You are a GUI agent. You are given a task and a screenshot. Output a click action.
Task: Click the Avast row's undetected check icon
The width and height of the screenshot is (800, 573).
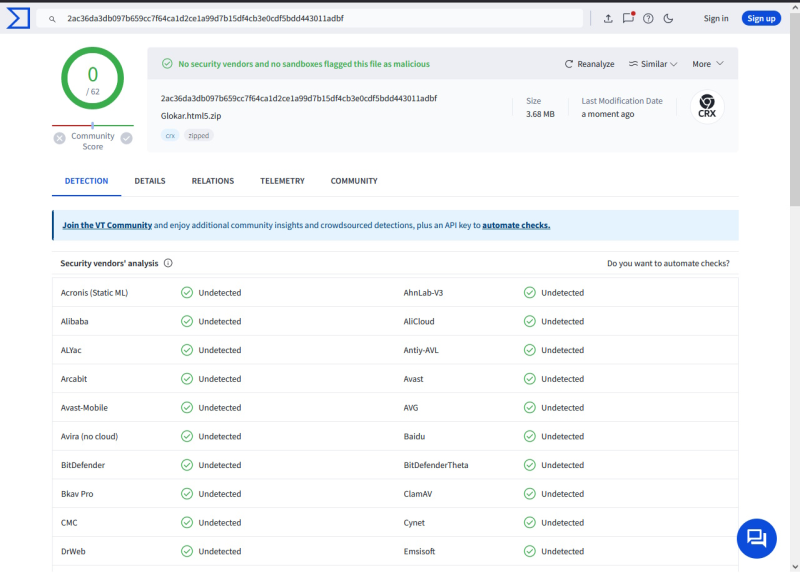pos(530,379)
